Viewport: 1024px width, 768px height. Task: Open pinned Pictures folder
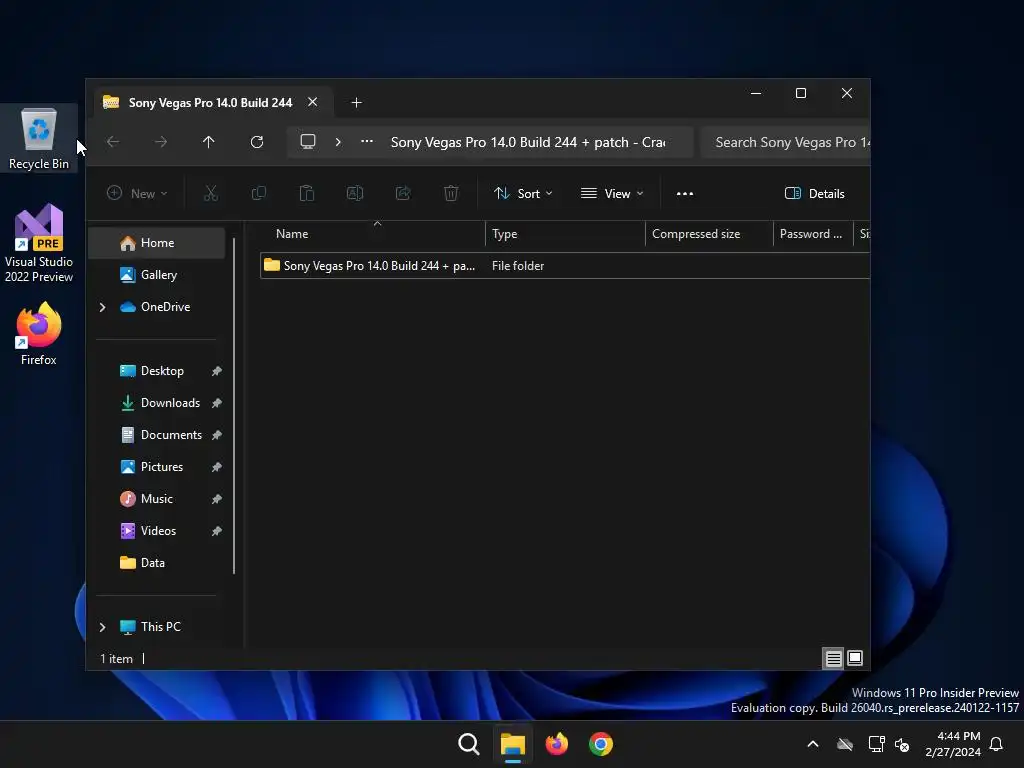(x=161, y=467)
